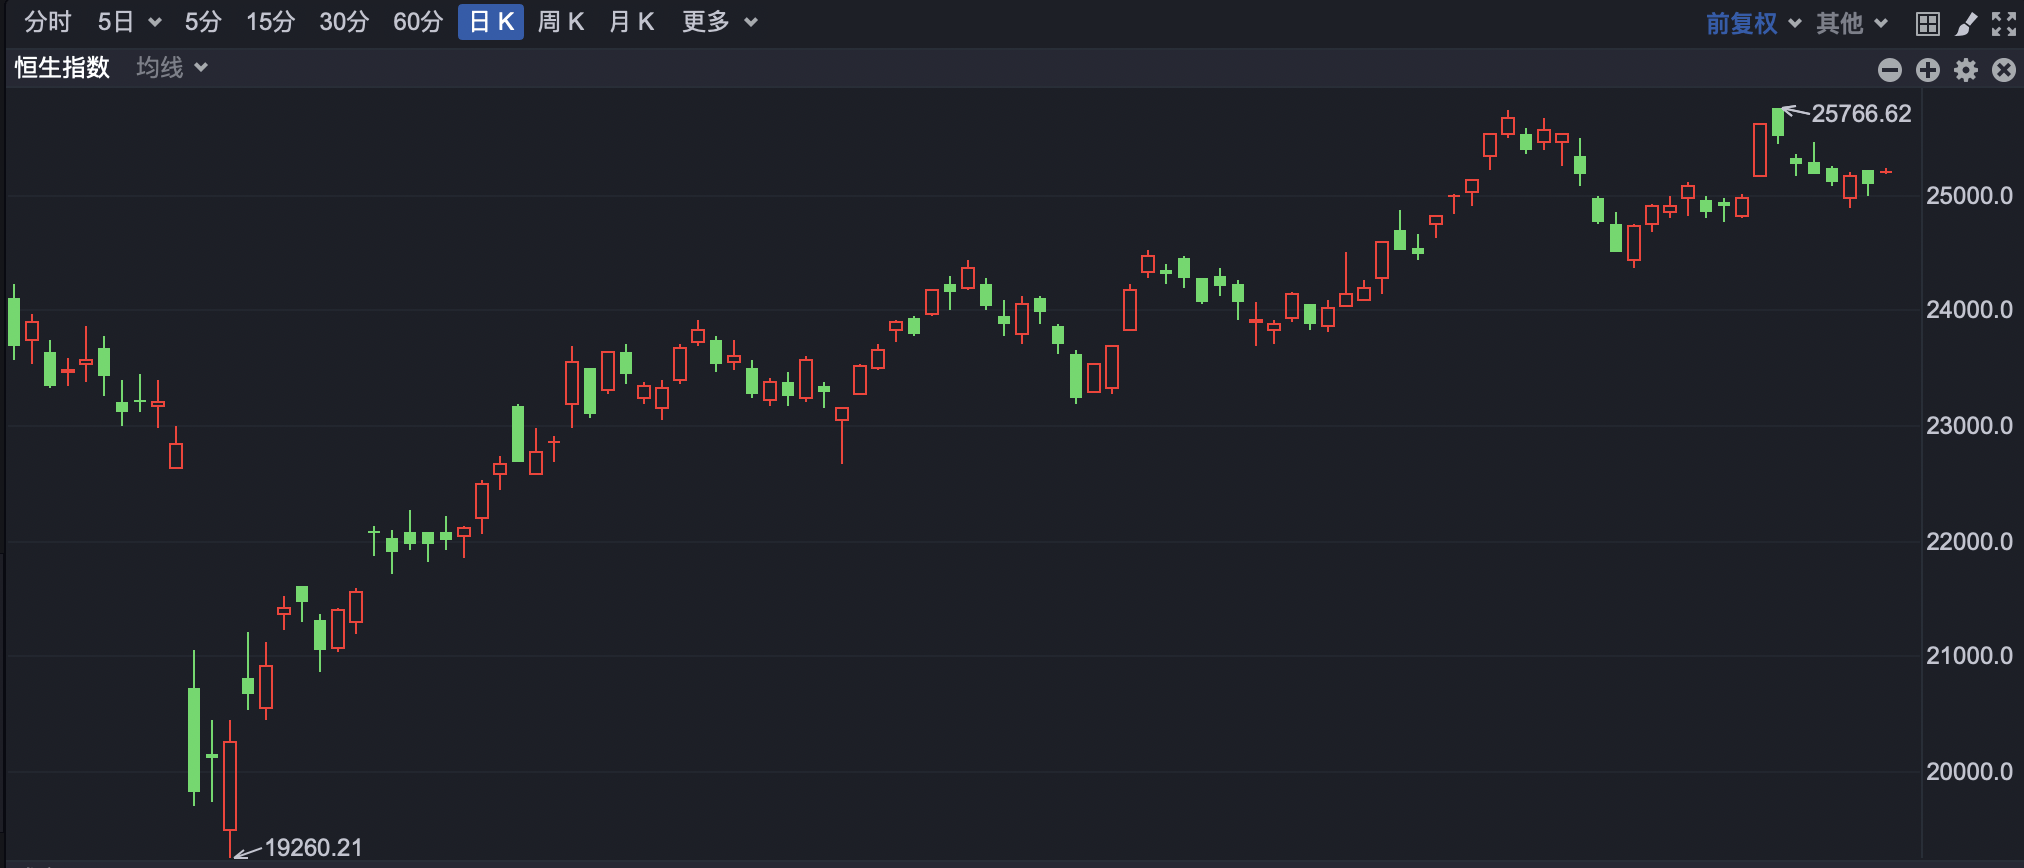Image resolution: width=2024 pixels, height=868 pixels.
Task: Open the 其他 other options dropdown
Action: (x=1852, y=23)
